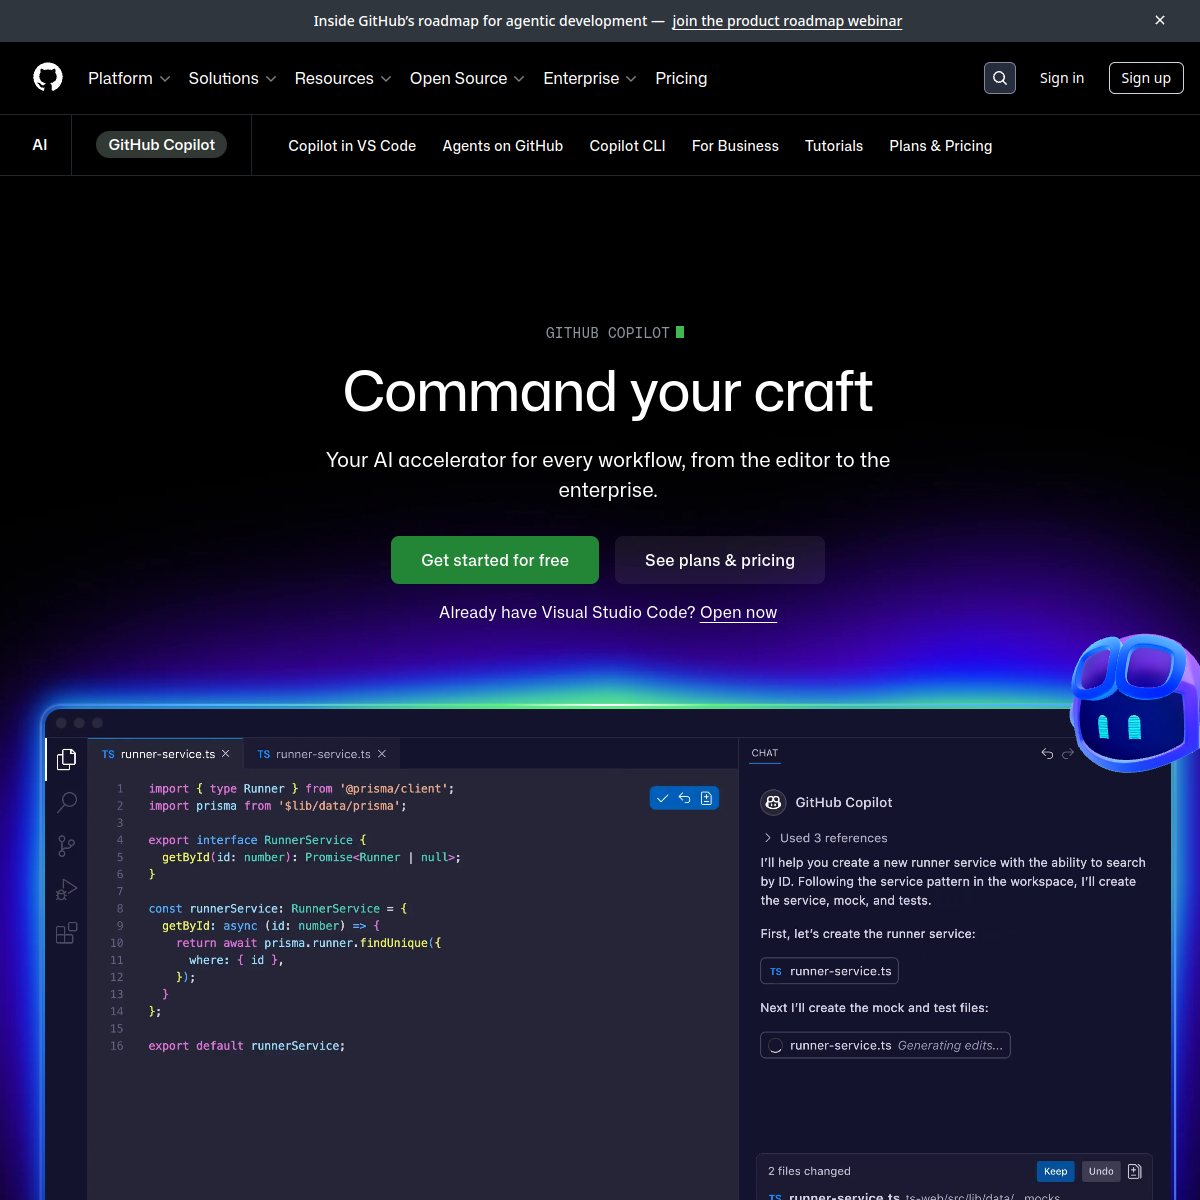Screen dimensions: 1200x1200
Task: Dismiss the roadmap webinar banner
Action: (1159, 20)
